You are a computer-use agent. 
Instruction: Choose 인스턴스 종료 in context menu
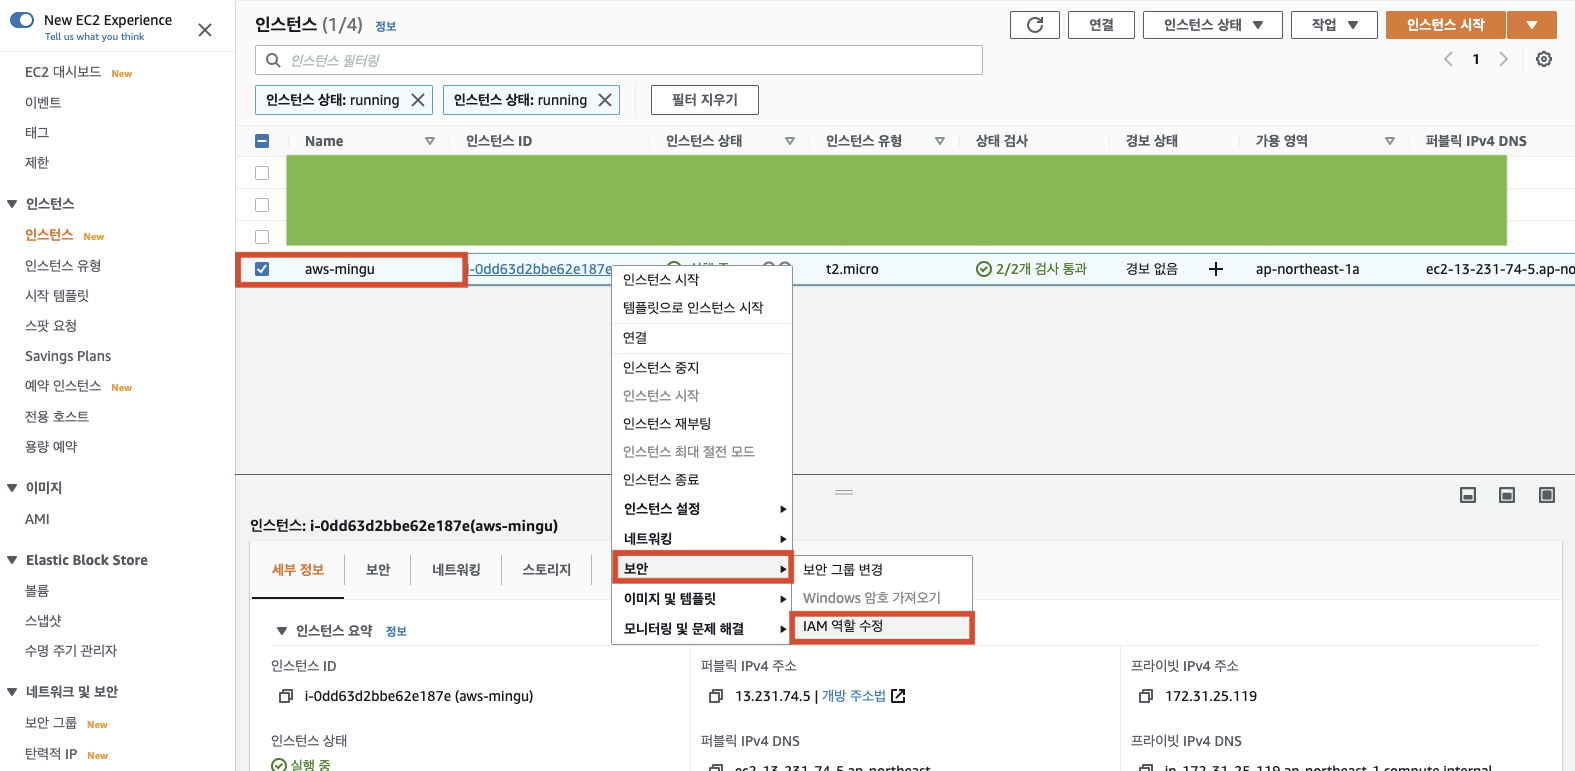(702, 480)
